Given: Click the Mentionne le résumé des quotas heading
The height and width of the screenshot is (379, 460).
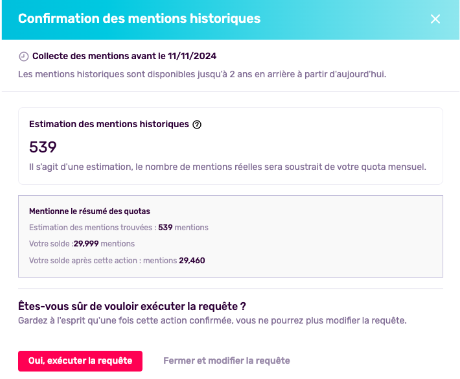Looking at the screenshot, I should point(90,211).
